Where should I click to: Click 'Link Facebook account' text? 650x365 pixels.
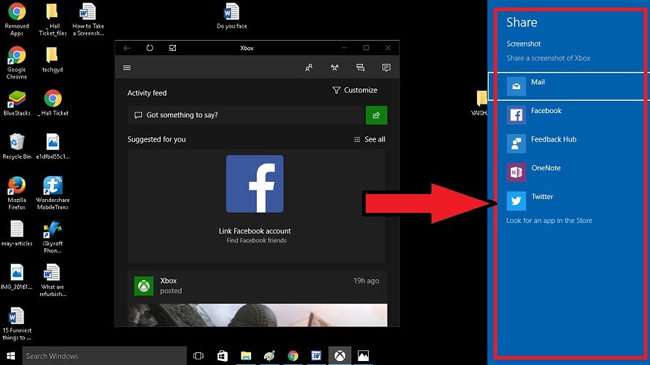[255, 231]
